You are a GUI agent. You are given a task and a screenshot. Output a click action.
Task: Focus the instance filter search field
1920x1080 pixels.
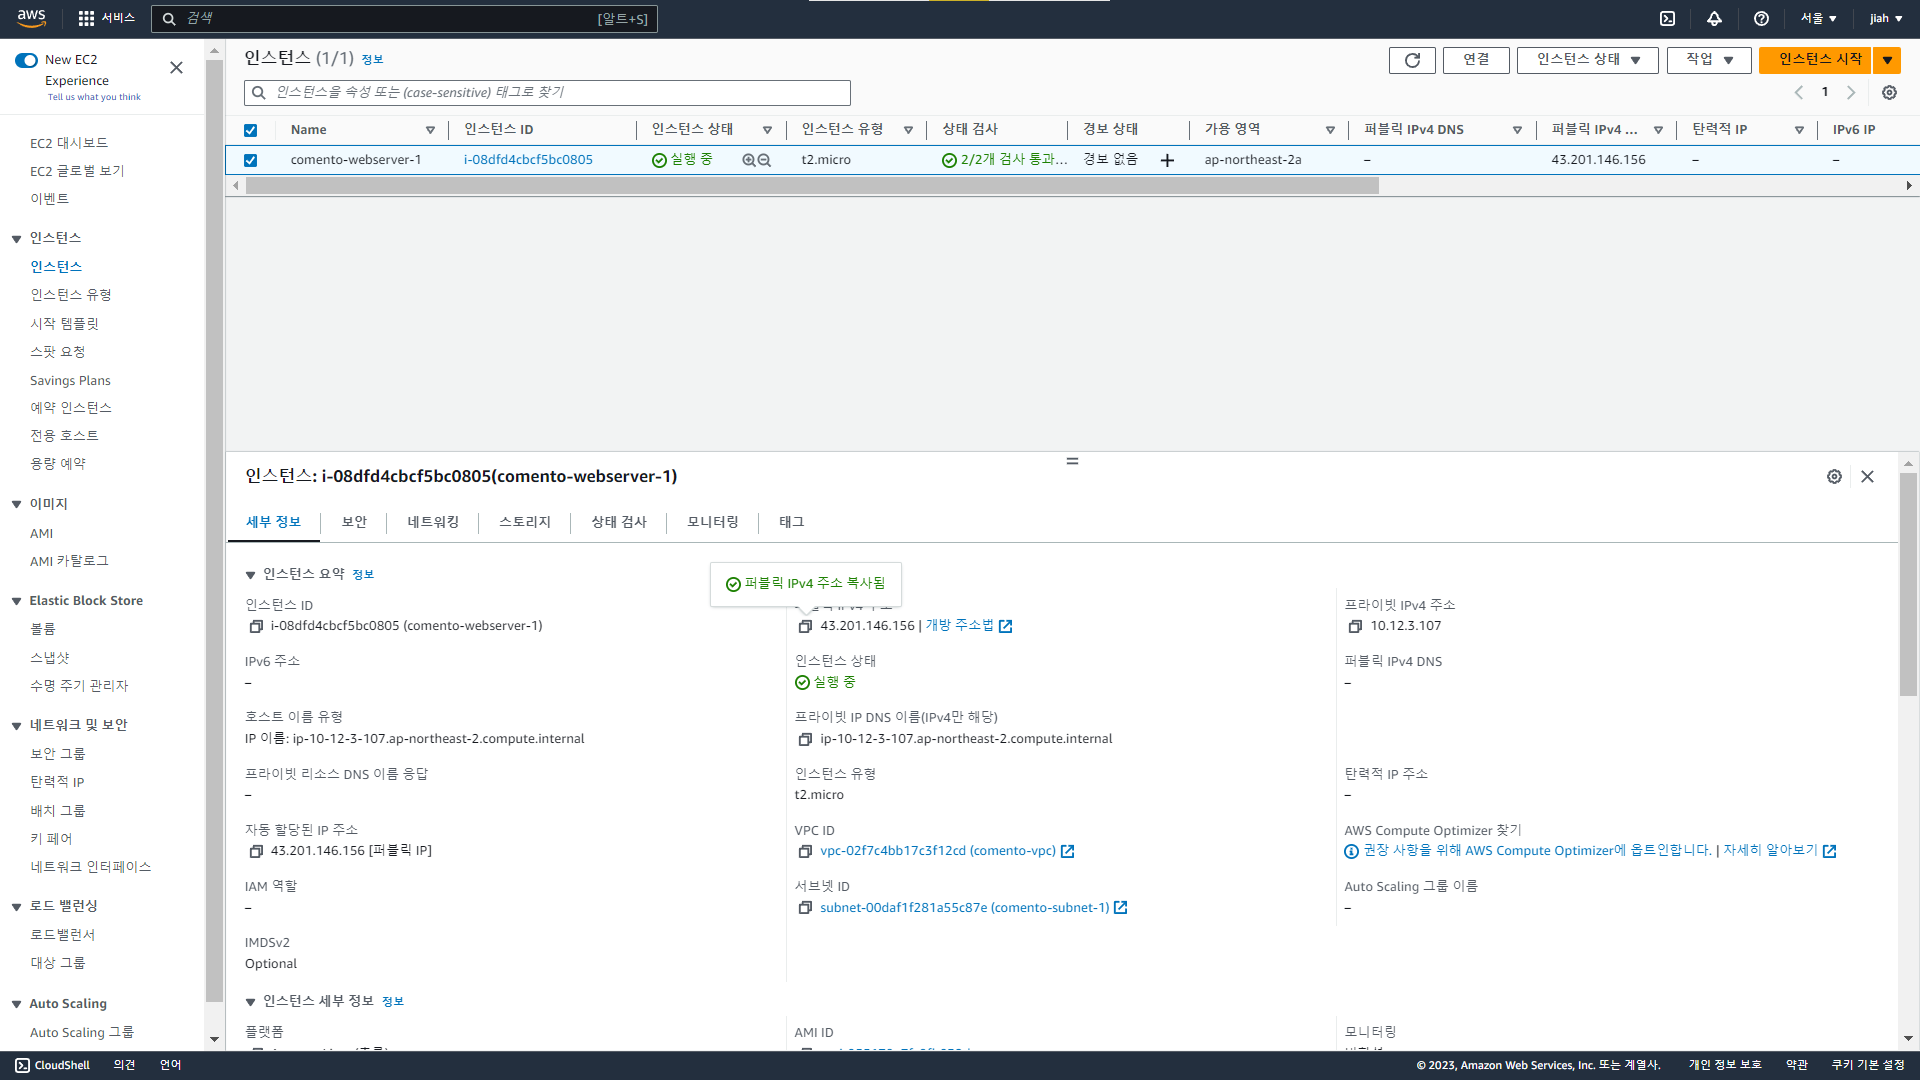click(x=547, y=92)
